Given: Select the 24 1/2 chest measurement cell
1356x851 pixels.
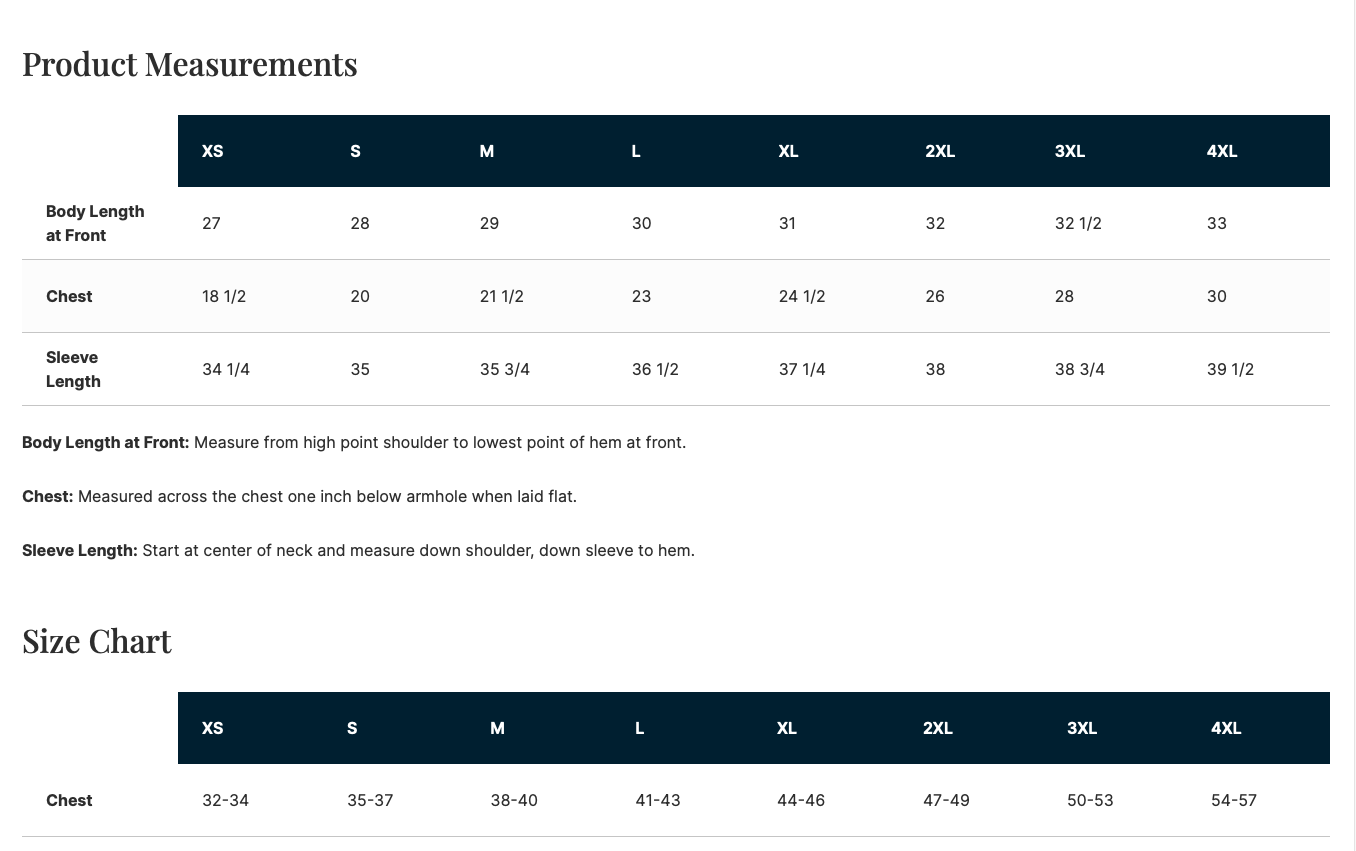Looking at the screenshot, I should point(802,296).
